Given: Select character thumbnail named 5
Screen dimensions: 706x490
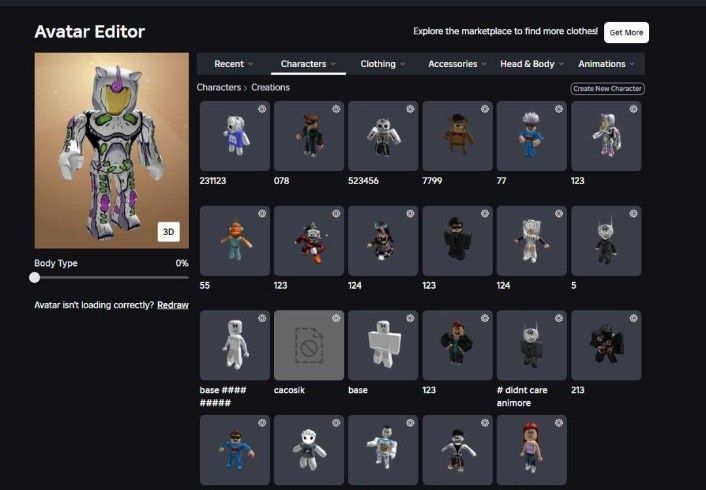Looking at the screenshot, I should (x=606, y=241).
